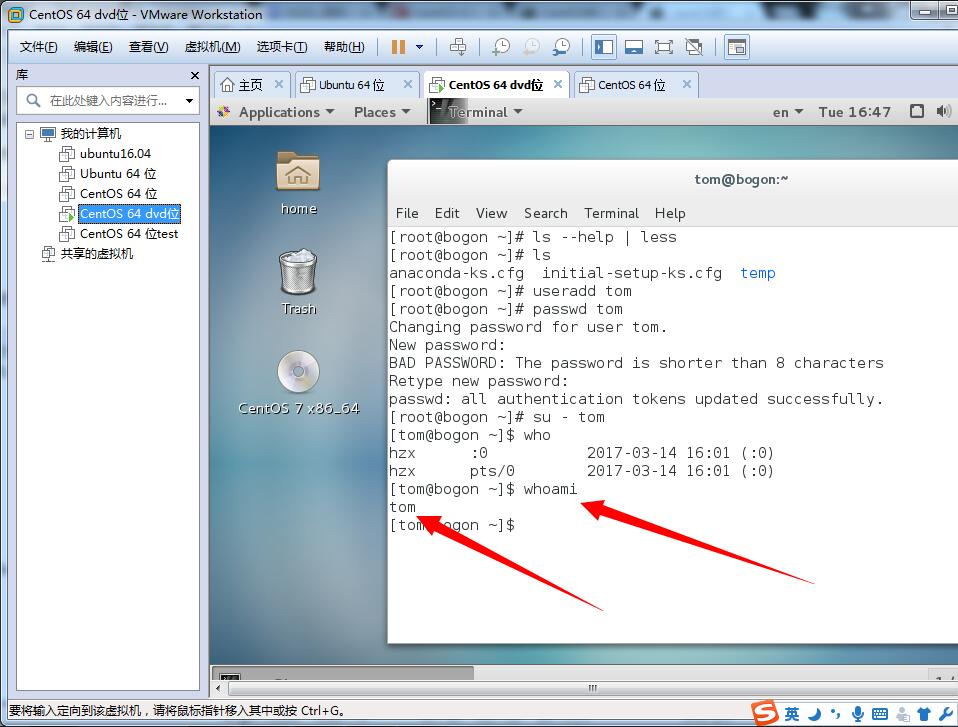
Task: Click the Sogou microphone voice input icon
Action: click(x=858, y=714)
